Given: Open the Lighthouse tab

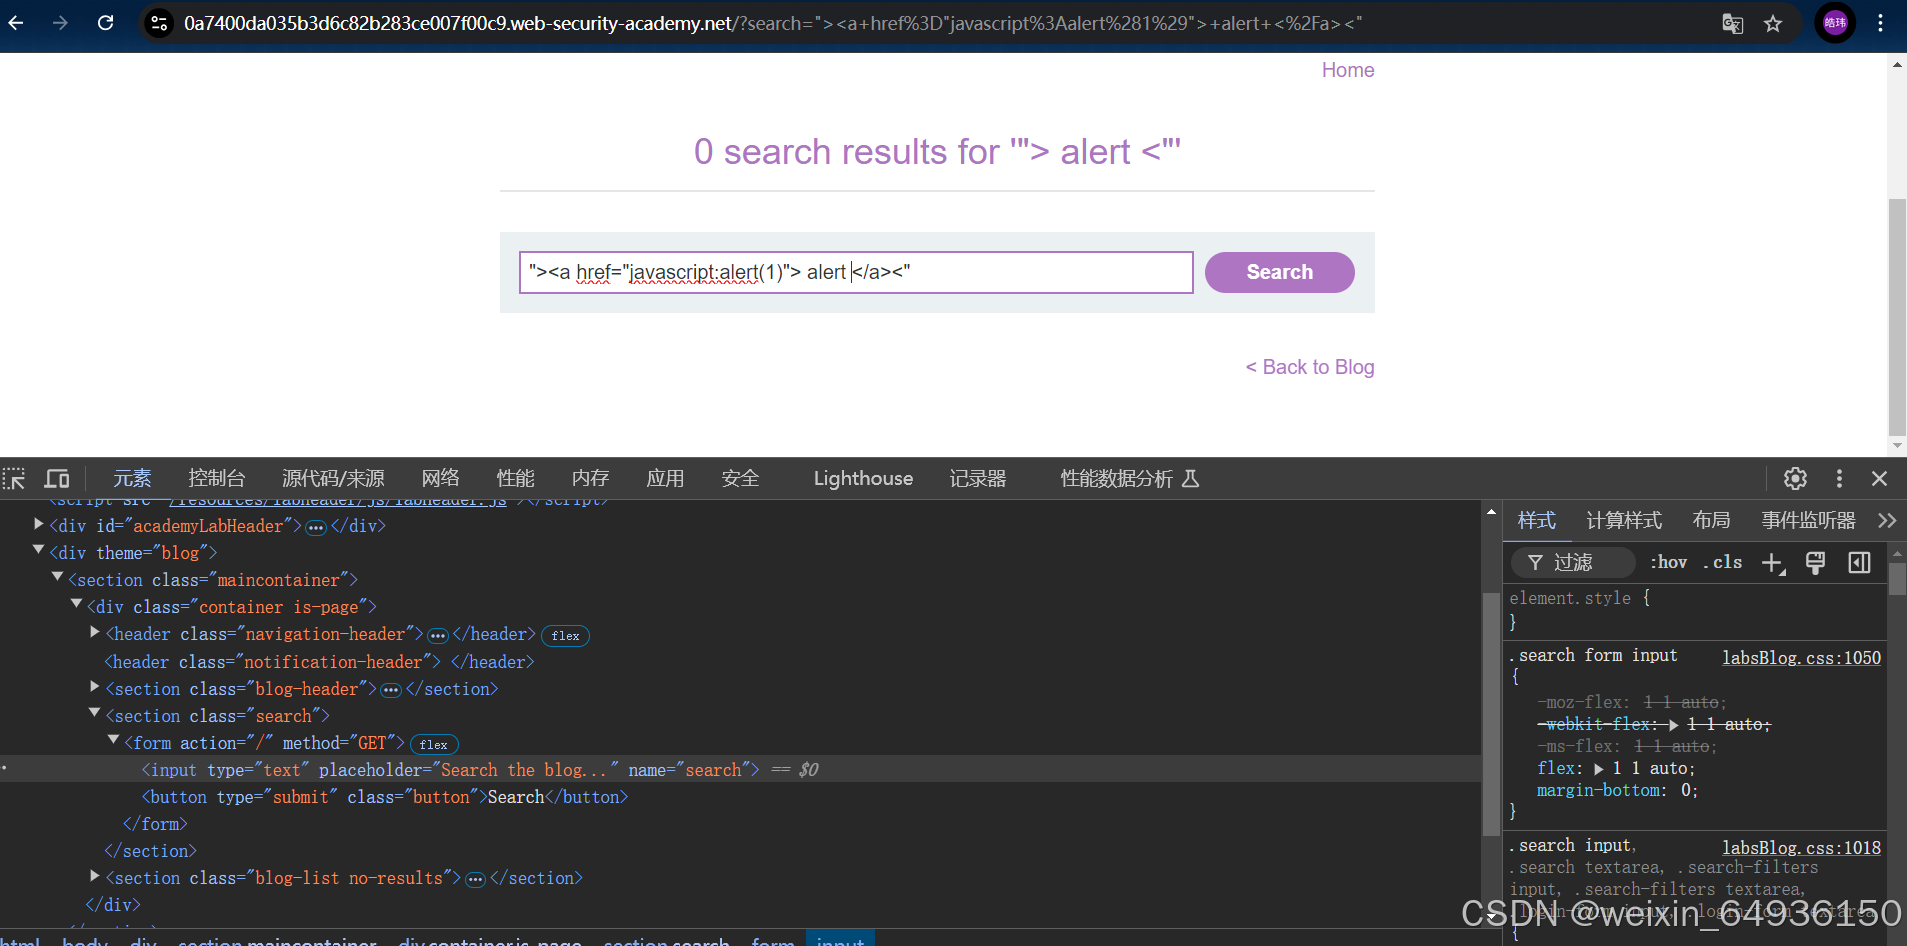Looking at the screenshot, I should point(863,479).
